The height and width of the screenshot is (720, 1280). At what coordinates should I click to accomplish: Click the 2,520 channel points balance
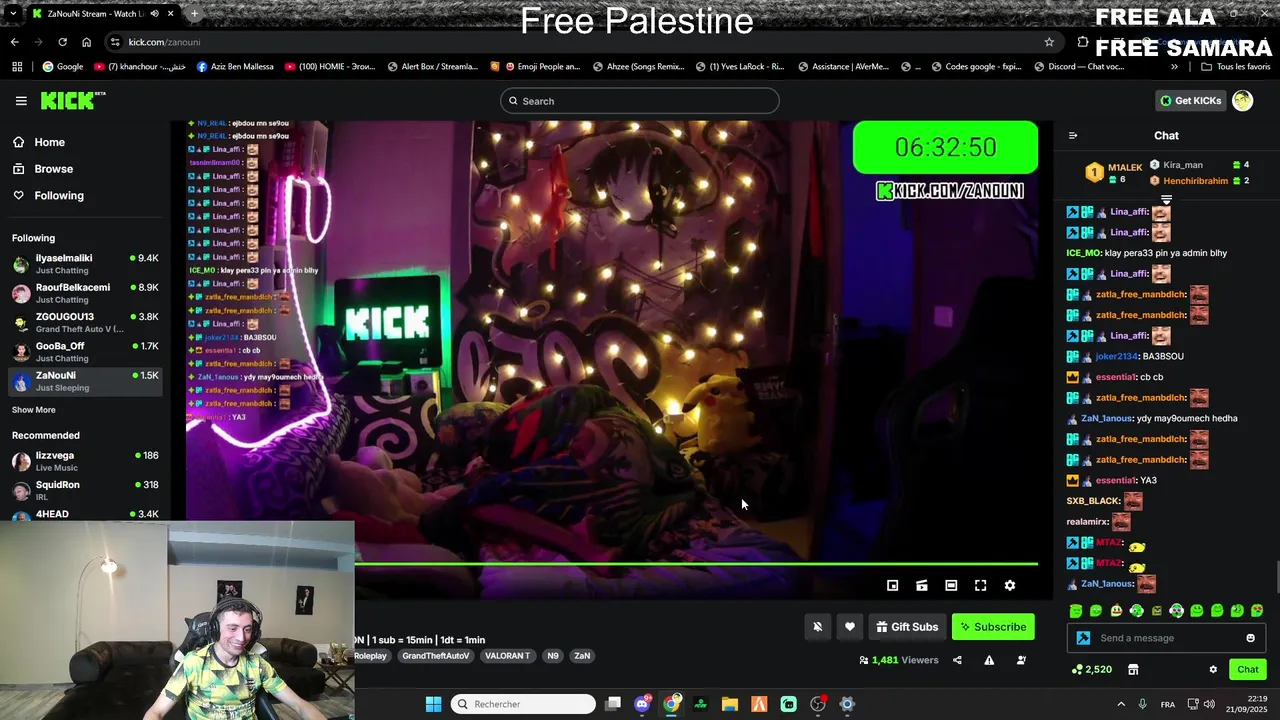(x=1091, y=670)
